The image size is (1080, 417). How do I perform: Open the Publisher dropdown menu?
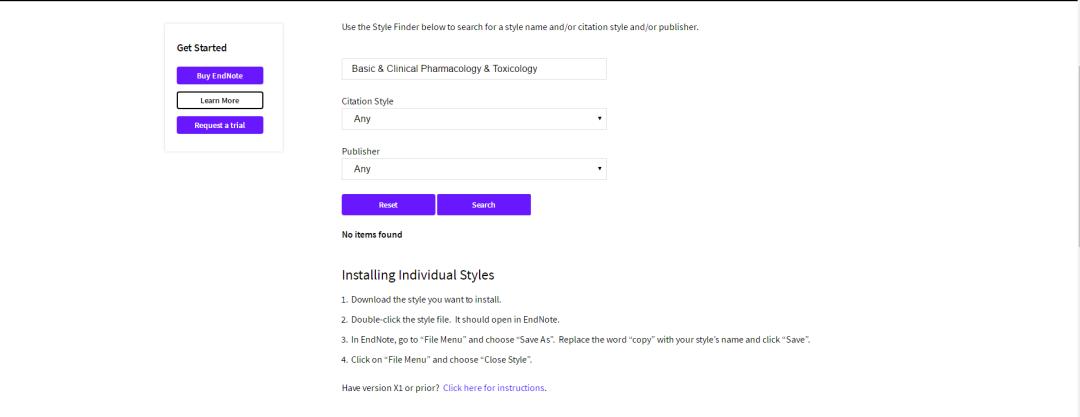[474, 169]
